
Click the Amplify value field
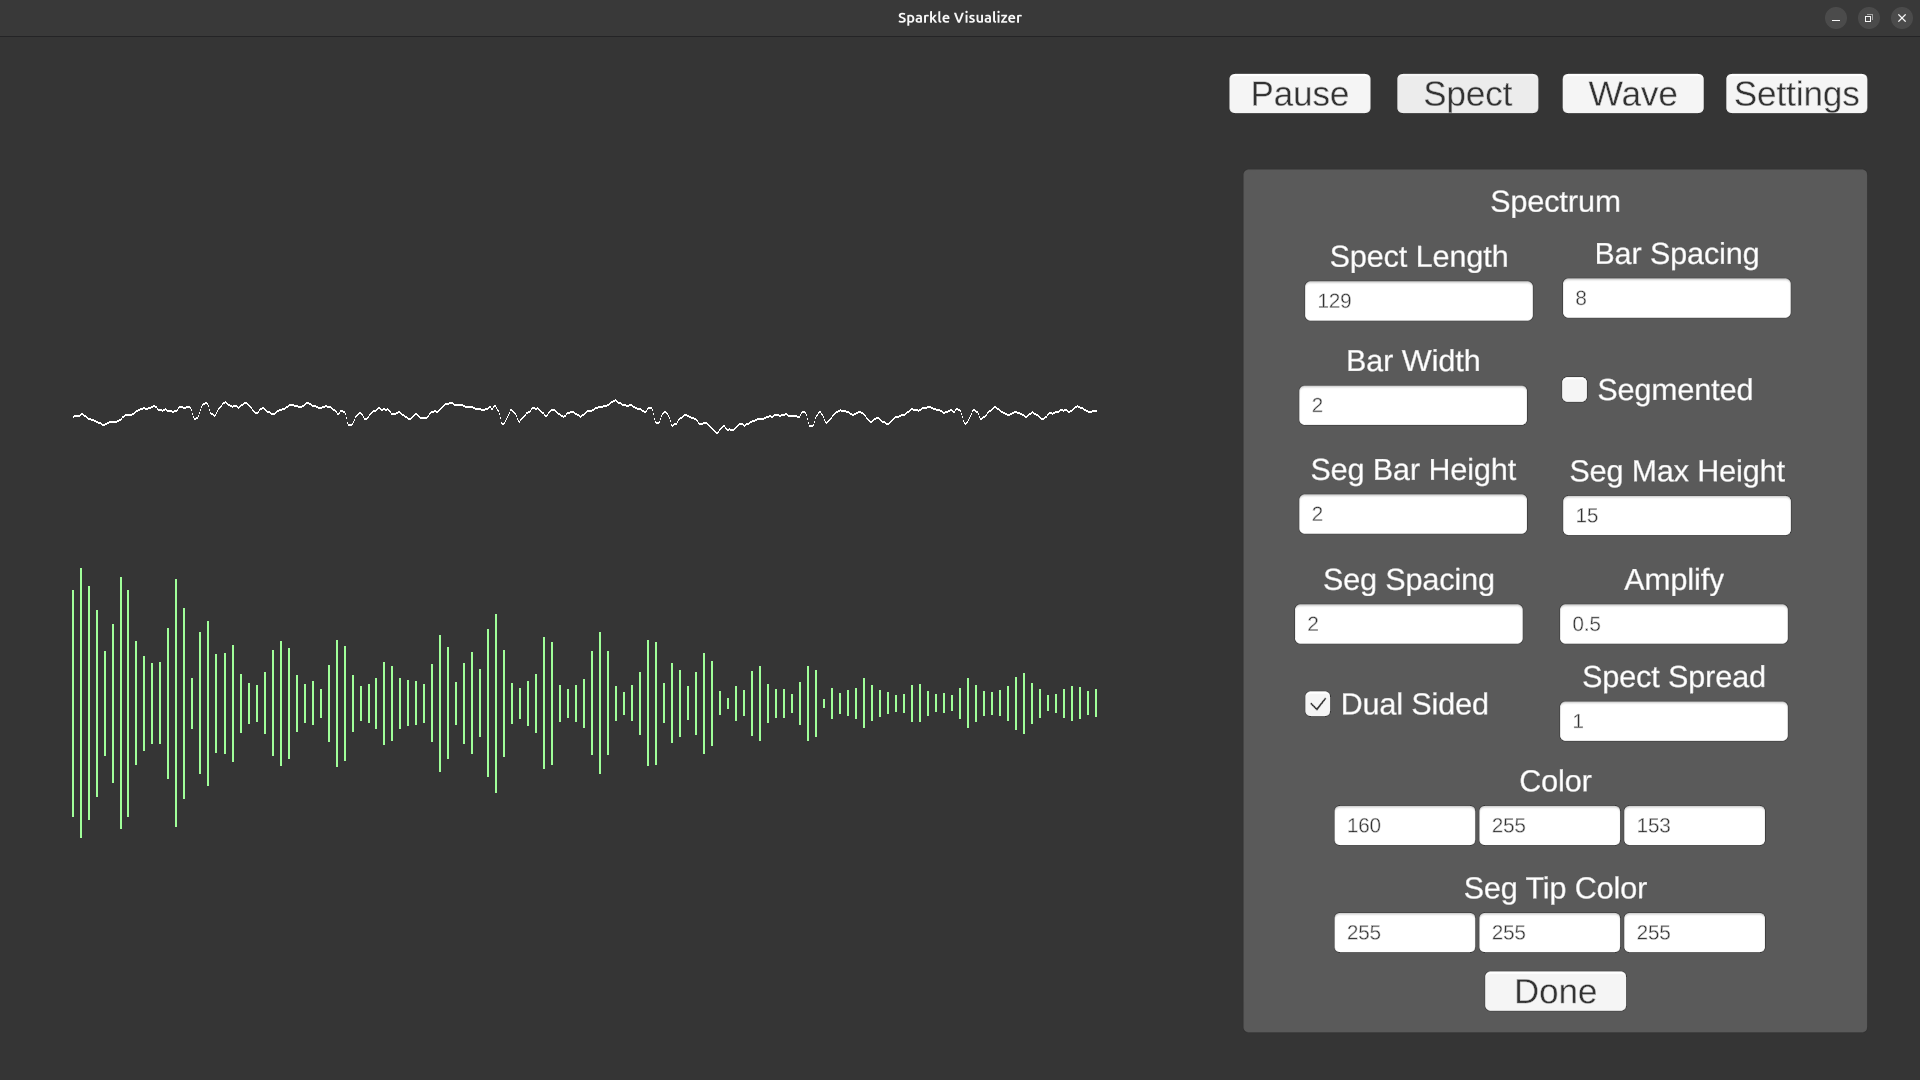click(1673, 624)
